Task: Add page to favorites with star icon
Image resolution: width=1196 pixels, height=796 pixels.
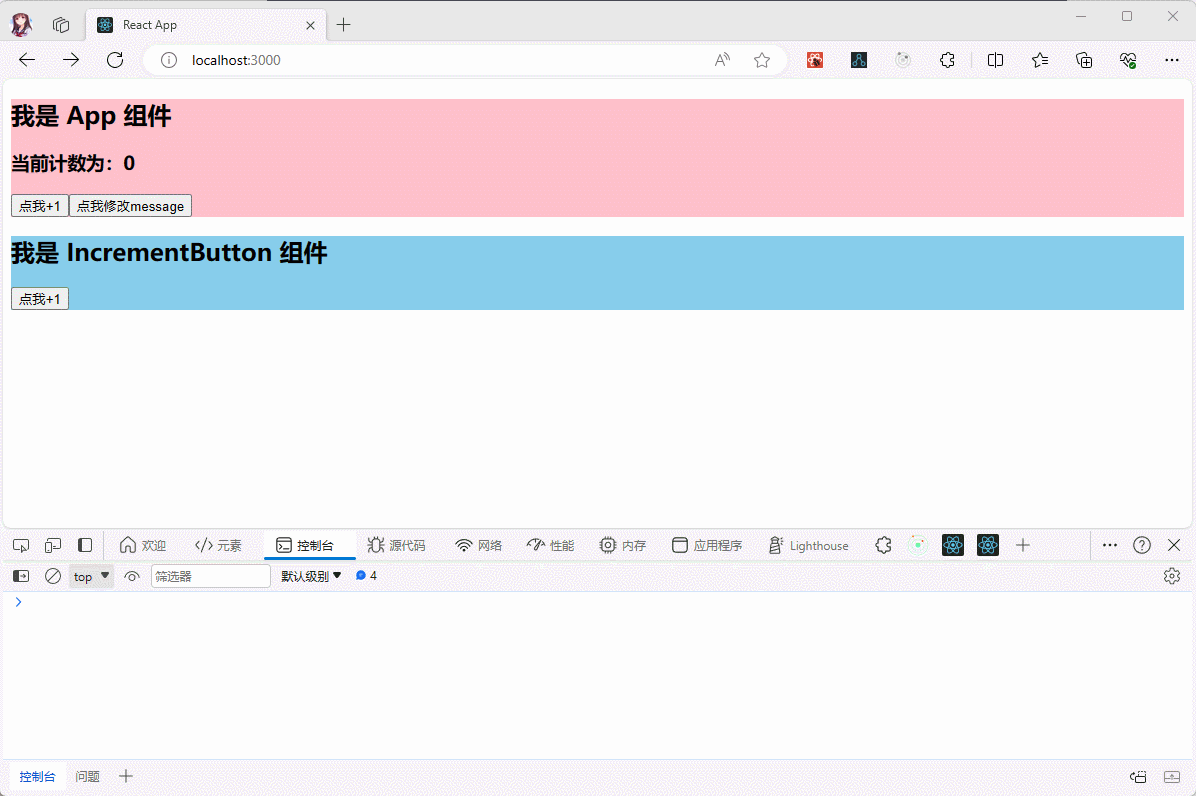Action: pyautogui.click(x=762, y=60)
